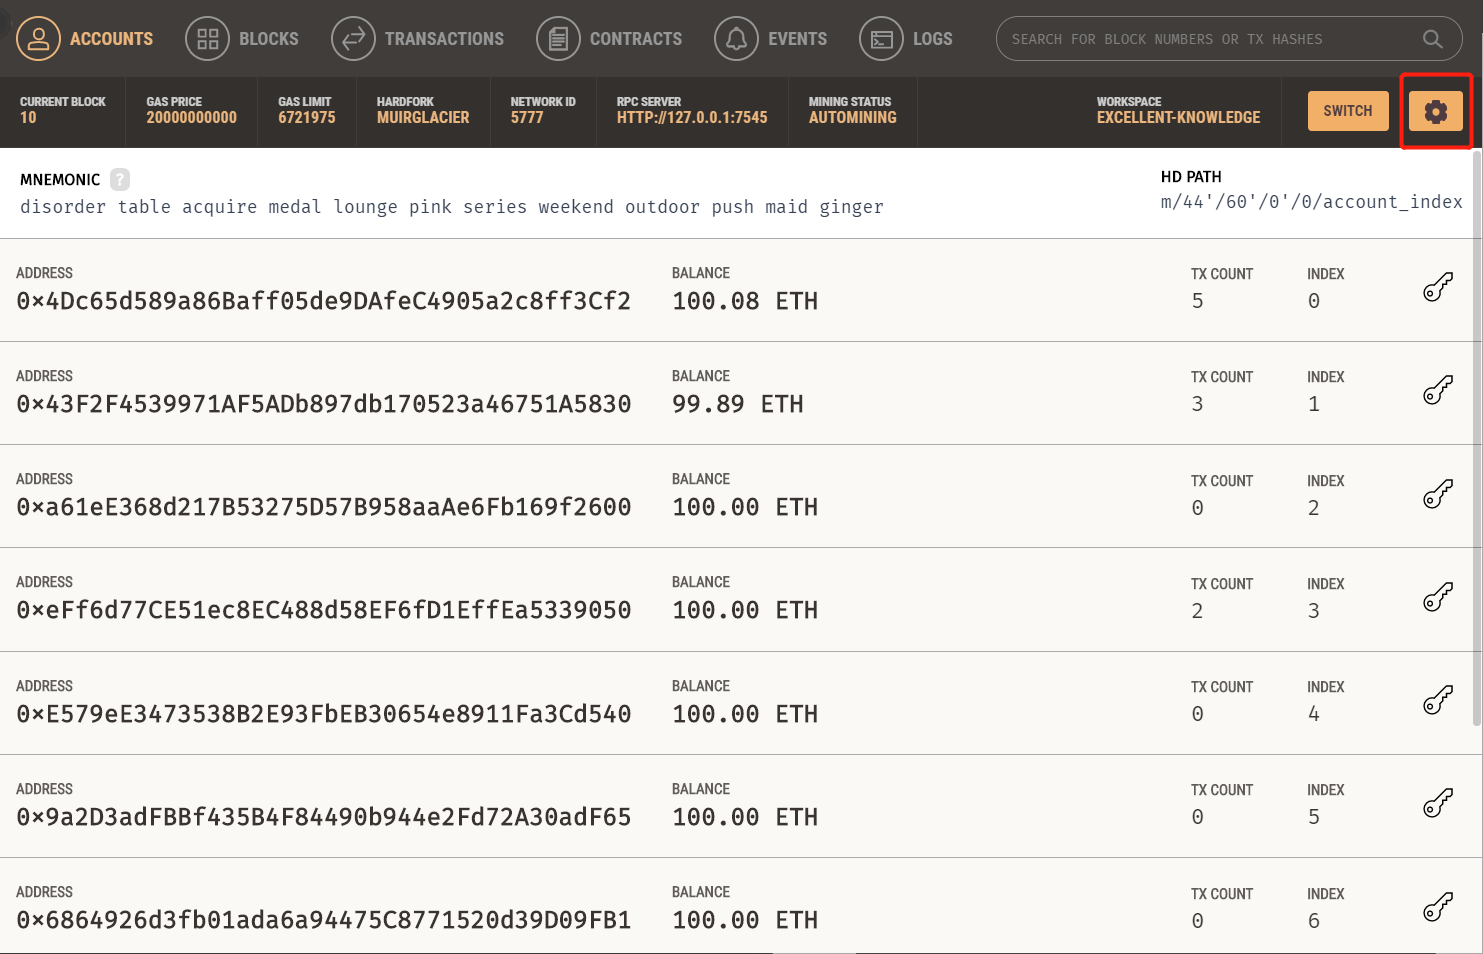The height and width of the screenshot is (954, 1483).
Task: Go to the Contracts tab
Action: pos(609,39)
